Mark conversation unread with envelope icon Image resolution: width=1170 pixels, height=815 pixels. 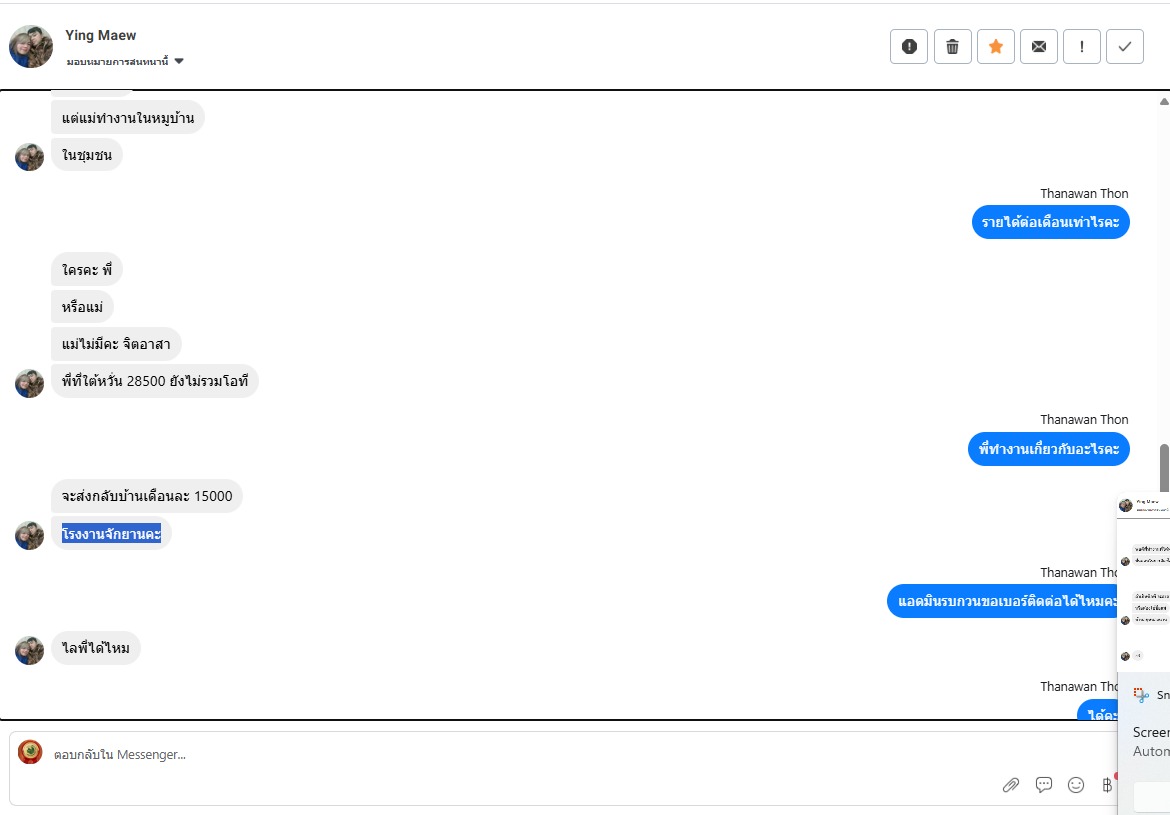point(1039,47)
